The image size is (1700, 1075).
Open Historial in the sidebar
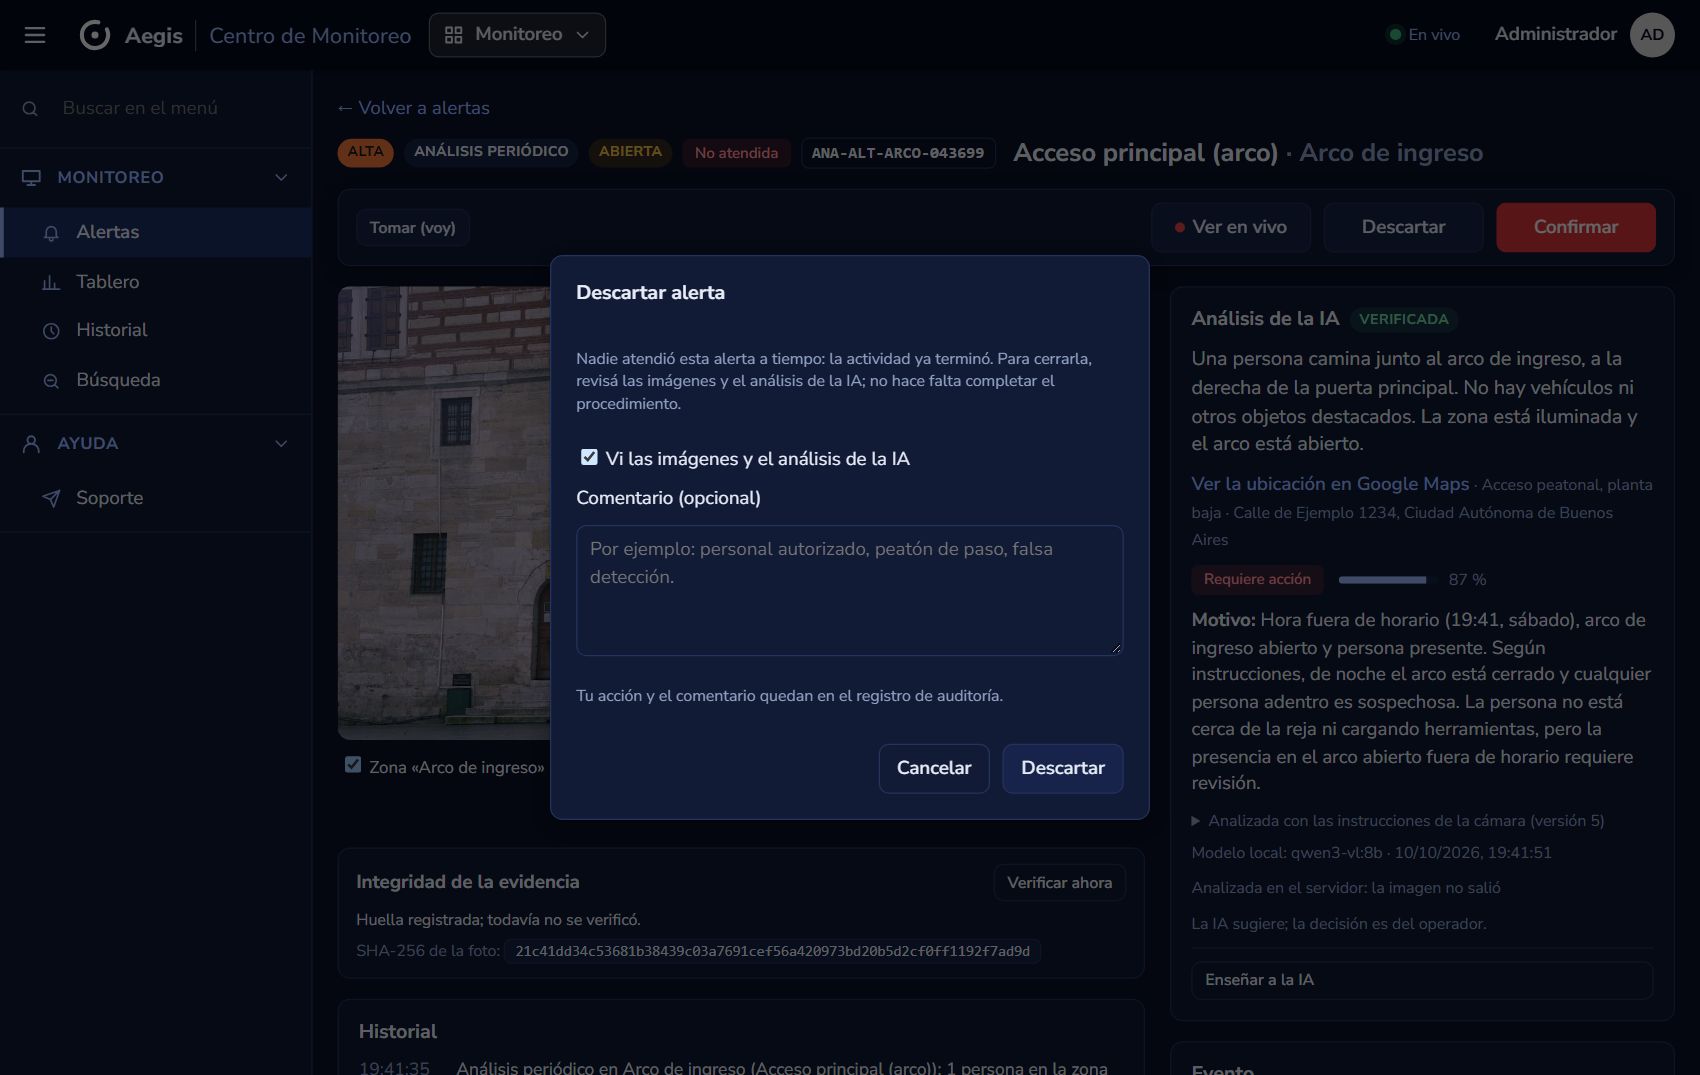pos(156,330)
